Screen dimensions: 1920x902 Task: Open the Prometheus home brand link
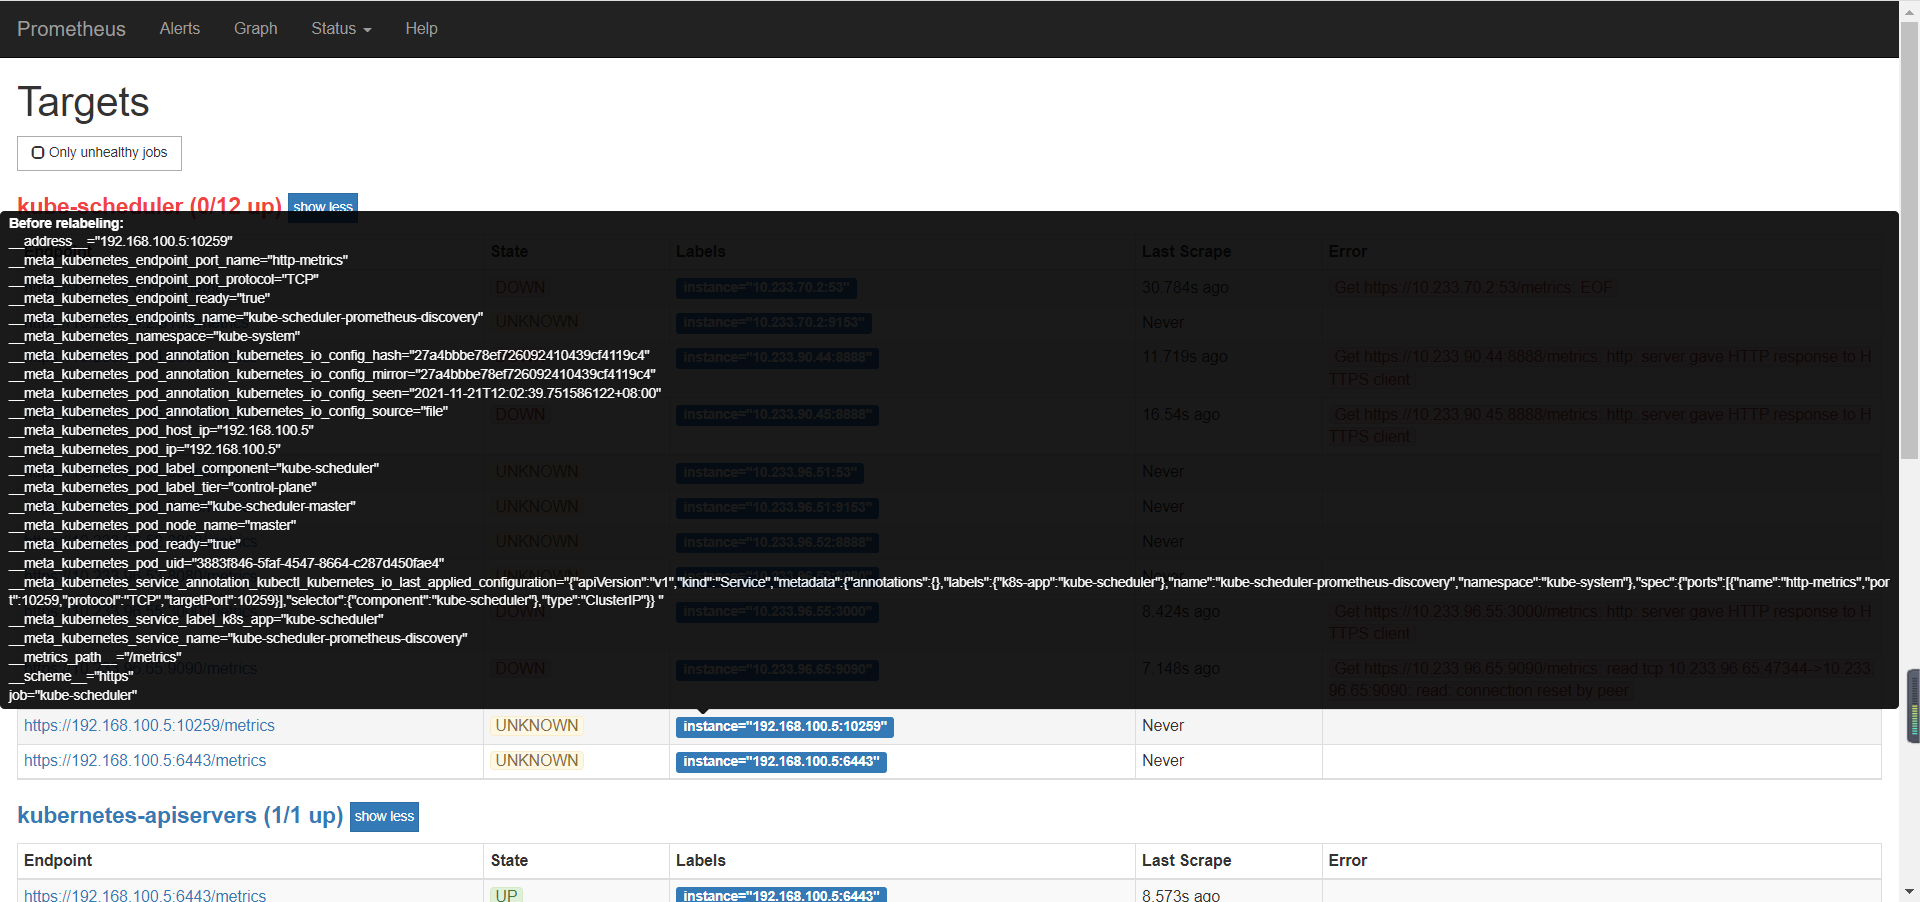(71, 29)
